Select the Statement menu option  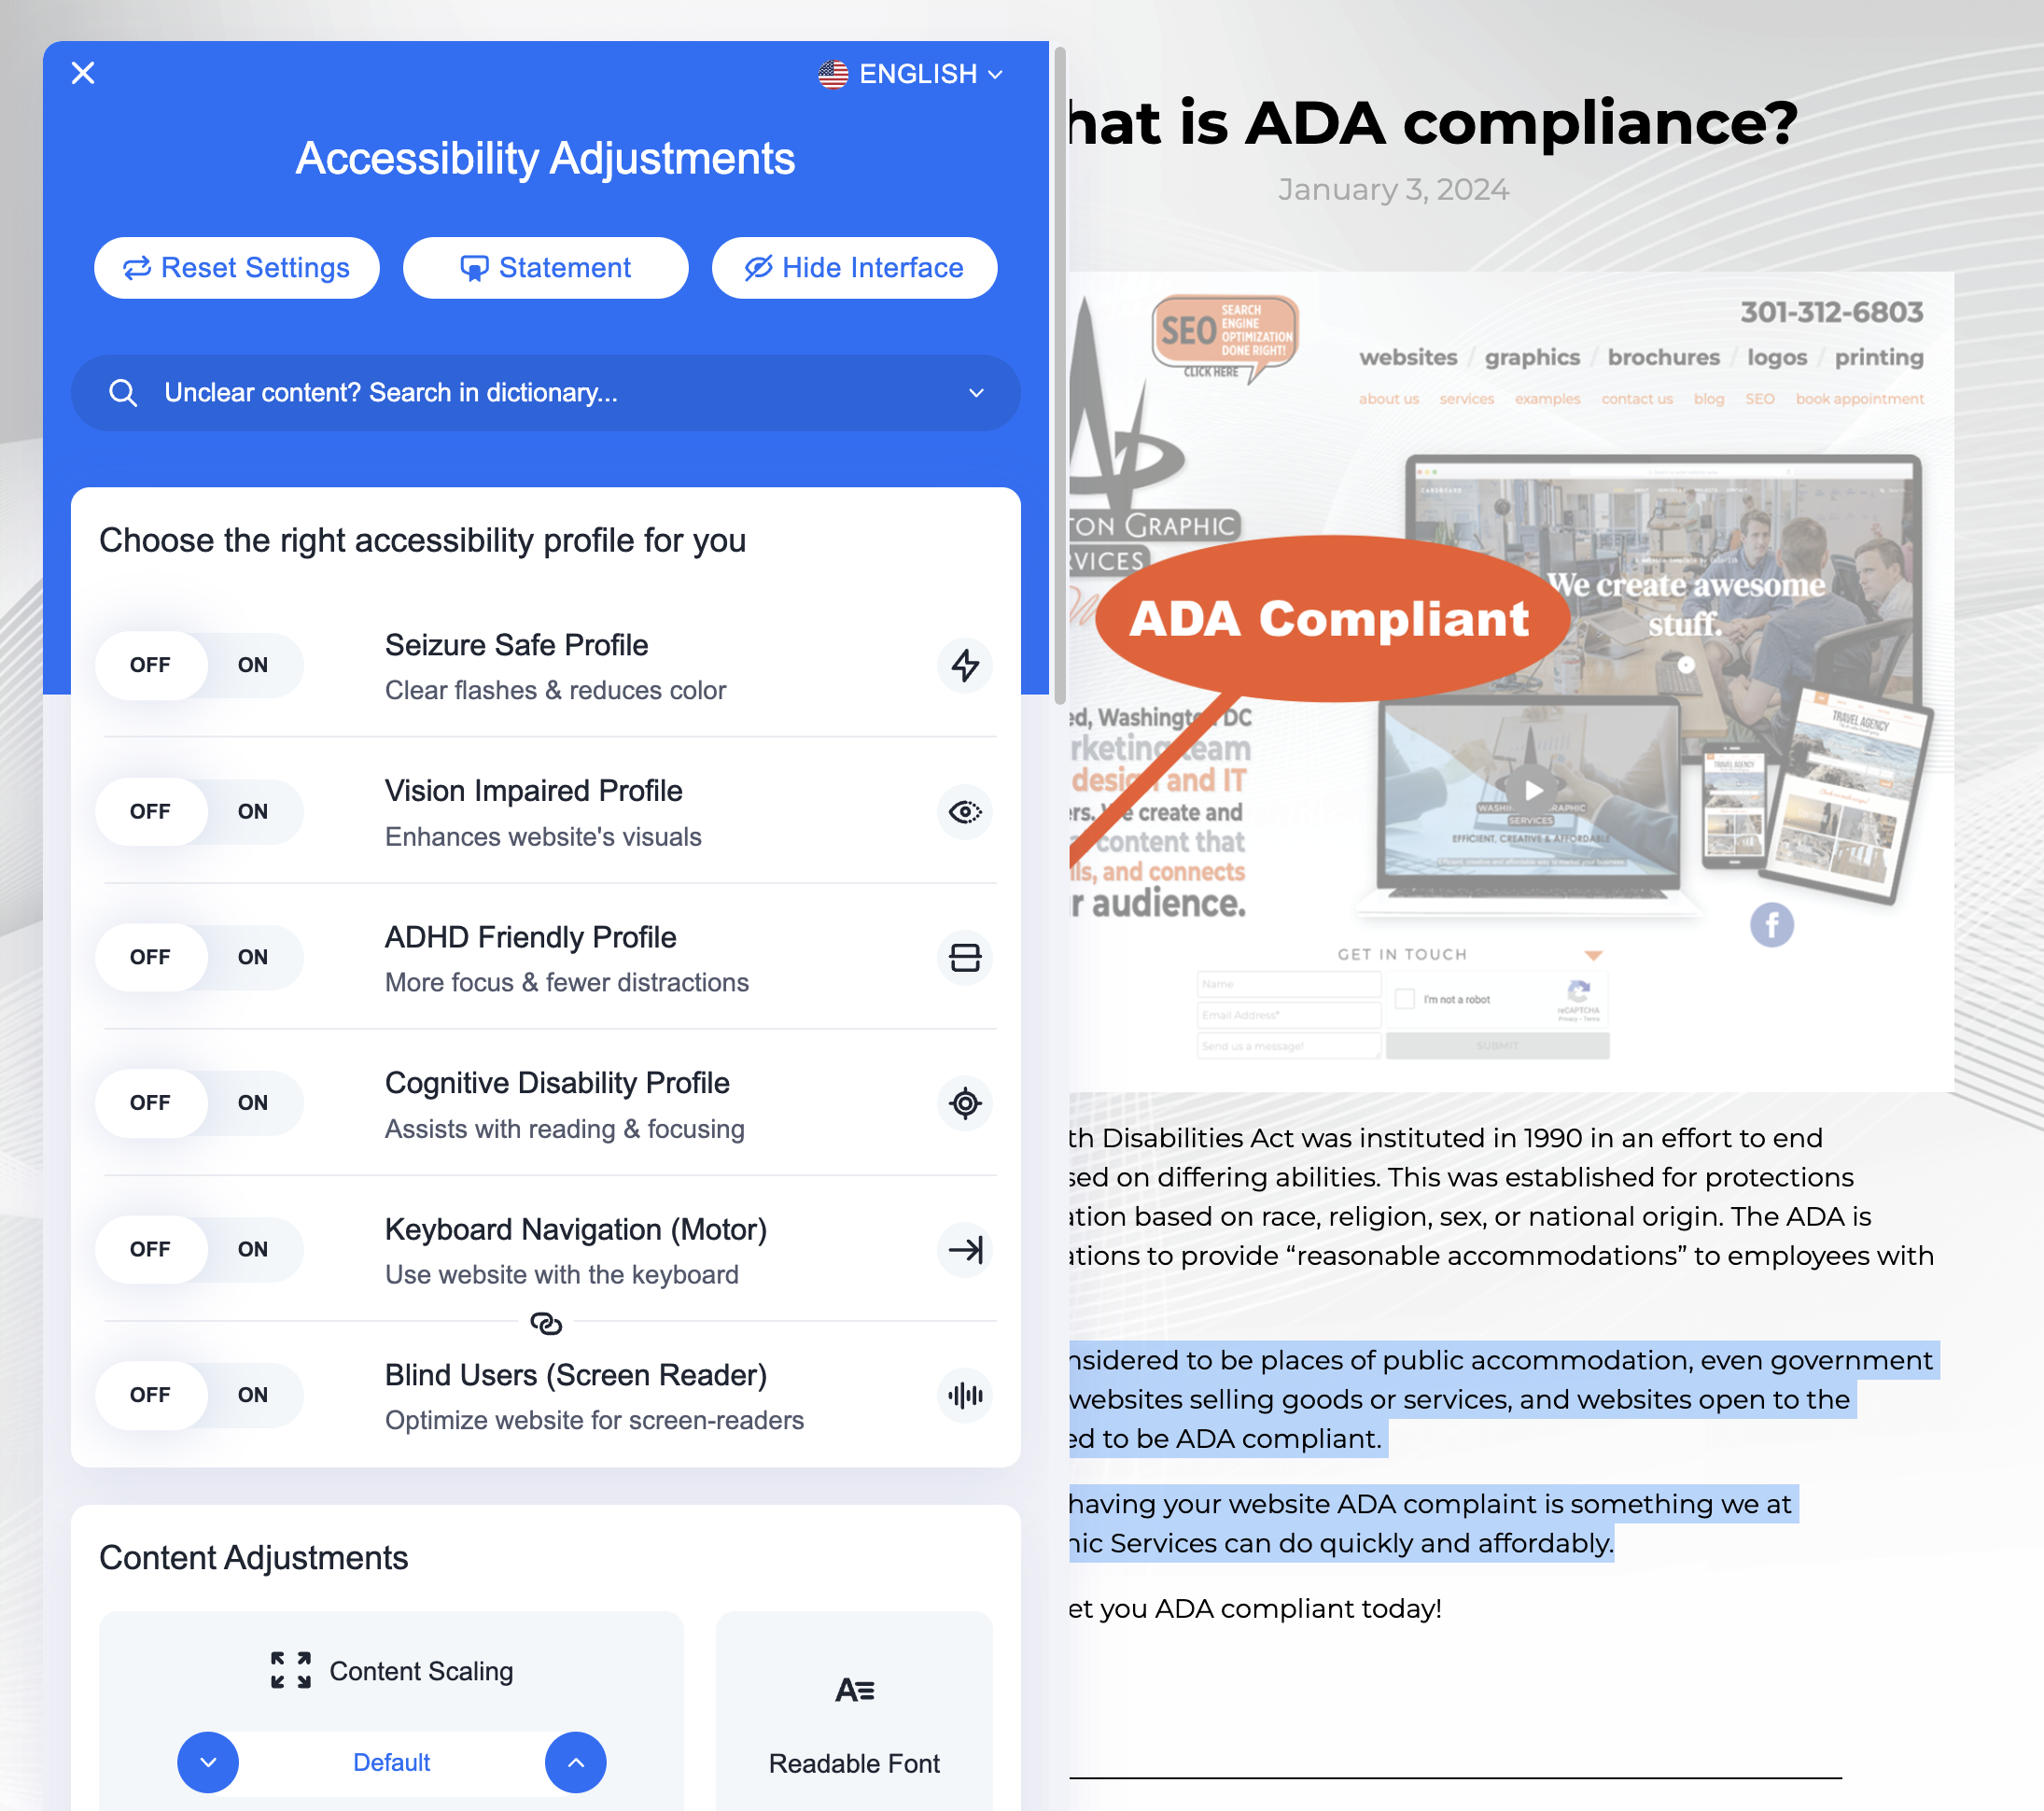545,268
